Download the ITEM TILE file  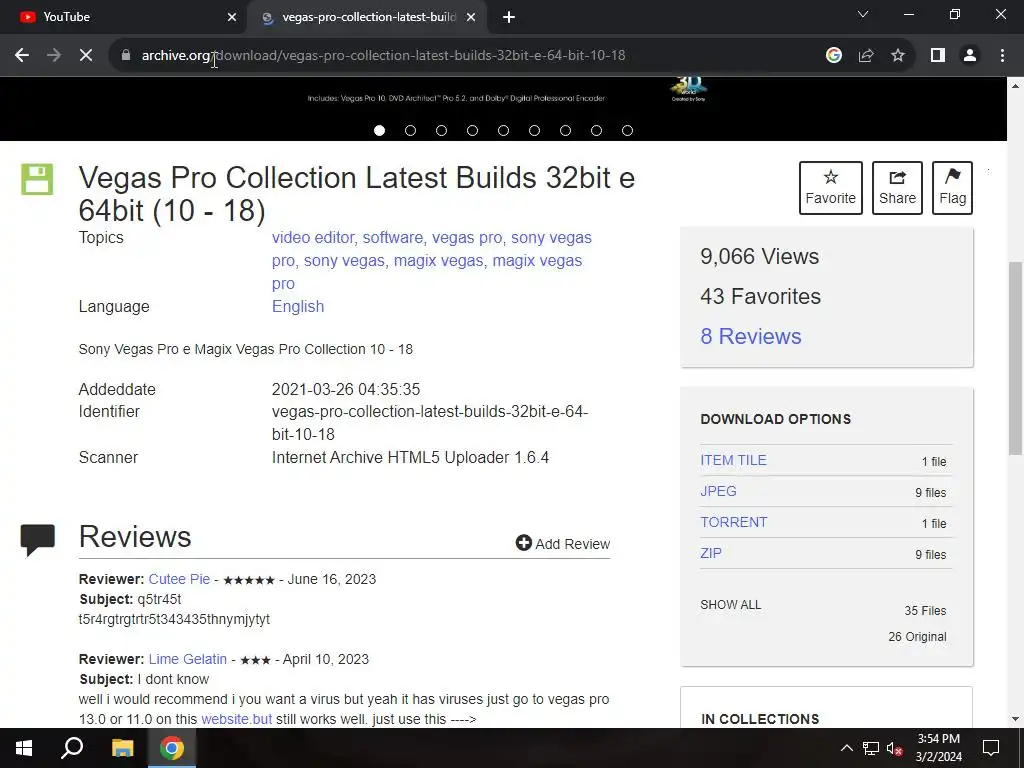[x=733, y=460]
